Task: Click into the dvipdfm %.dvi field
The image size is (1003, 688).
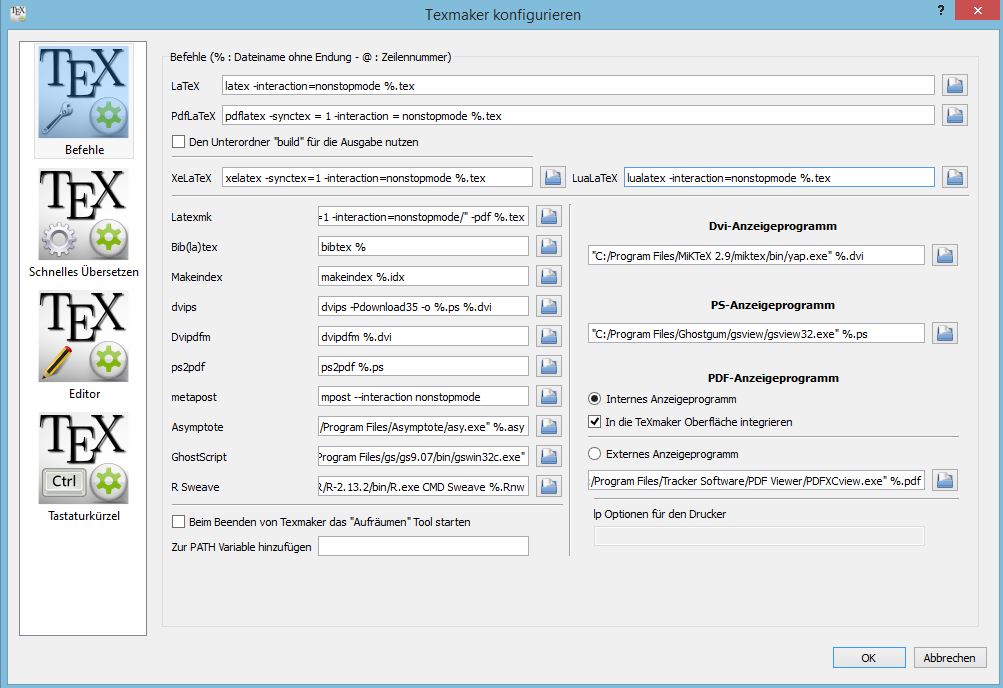Action: (423, 337)
